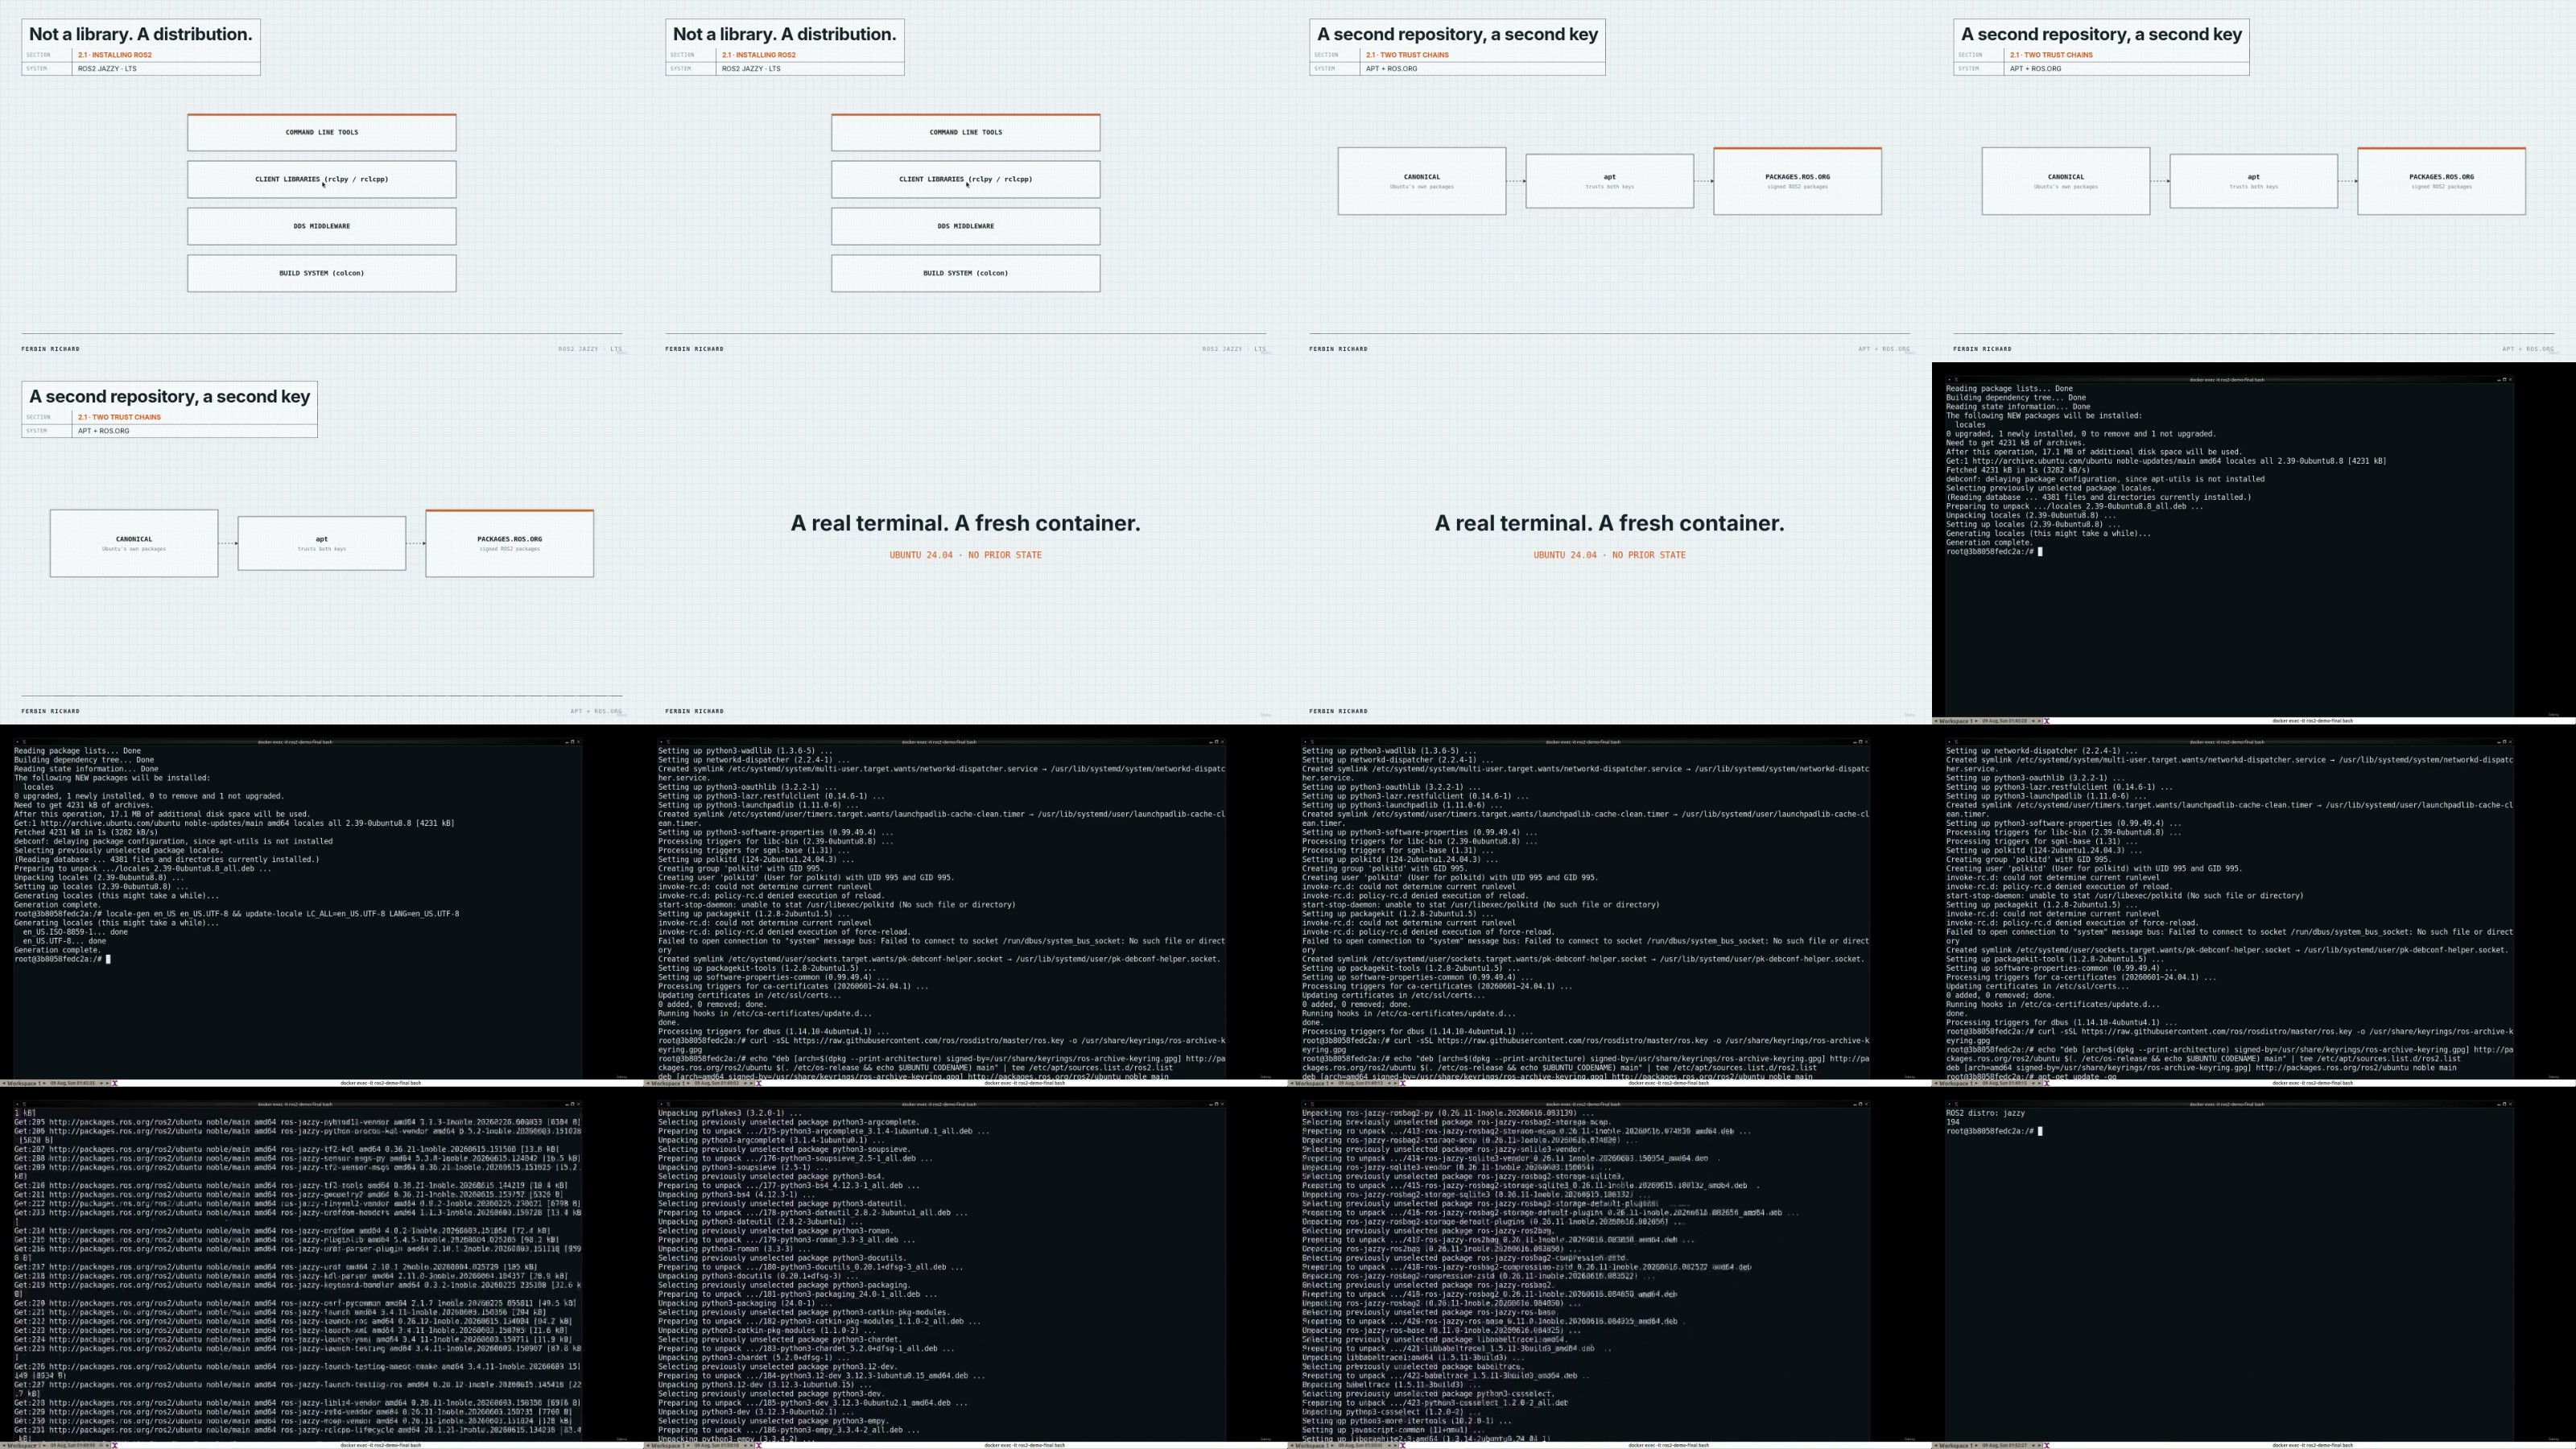Title bar X icon in ros-jazzy-tf2-kdl download terminal
The height and width of the screenshot is (1449, 2576).
pos(24,1105)
